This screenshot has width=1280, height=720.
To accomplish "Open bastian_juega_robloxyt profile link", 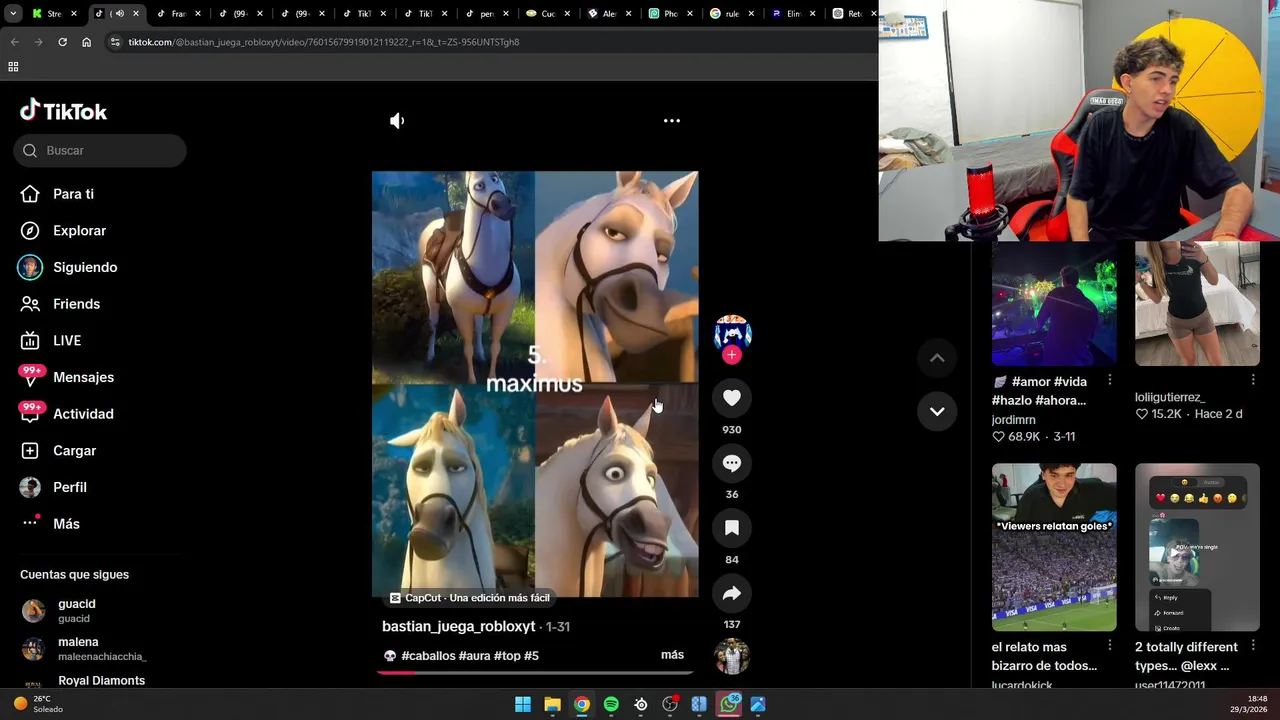I will tap(459, 626).
